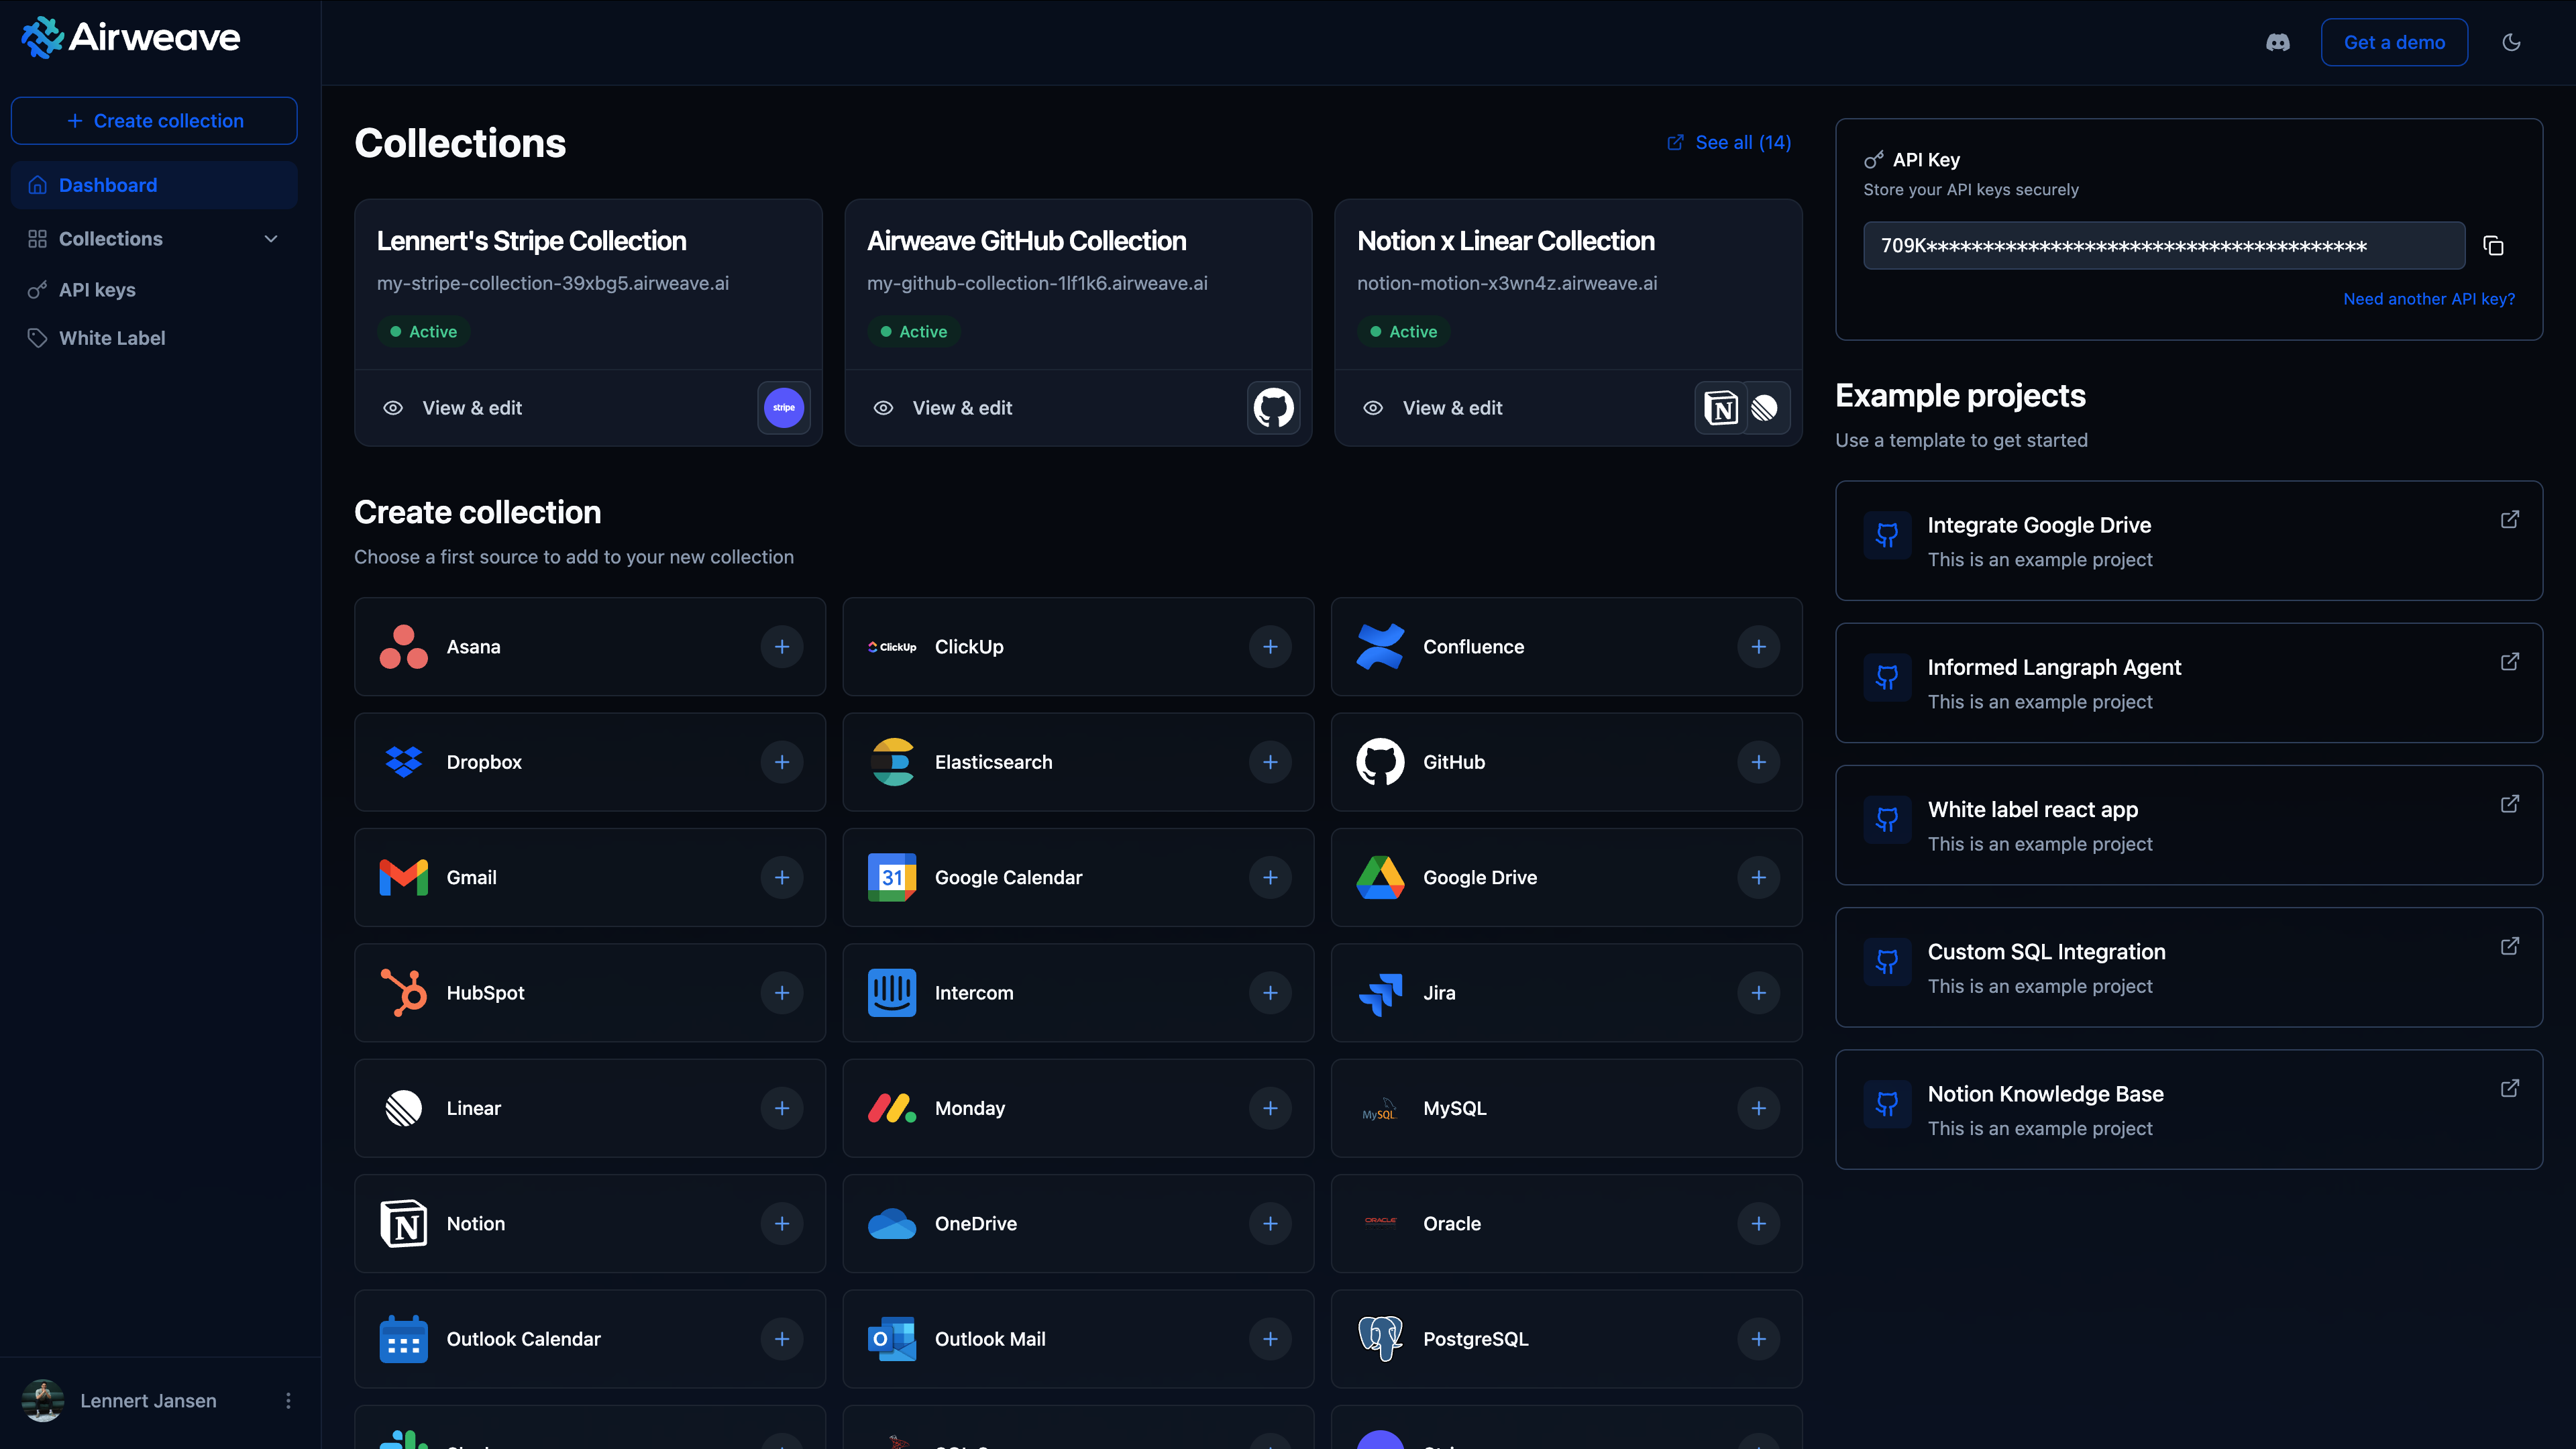Click eye icon on Airweave GitHub Collection

(x=883, y=408)
